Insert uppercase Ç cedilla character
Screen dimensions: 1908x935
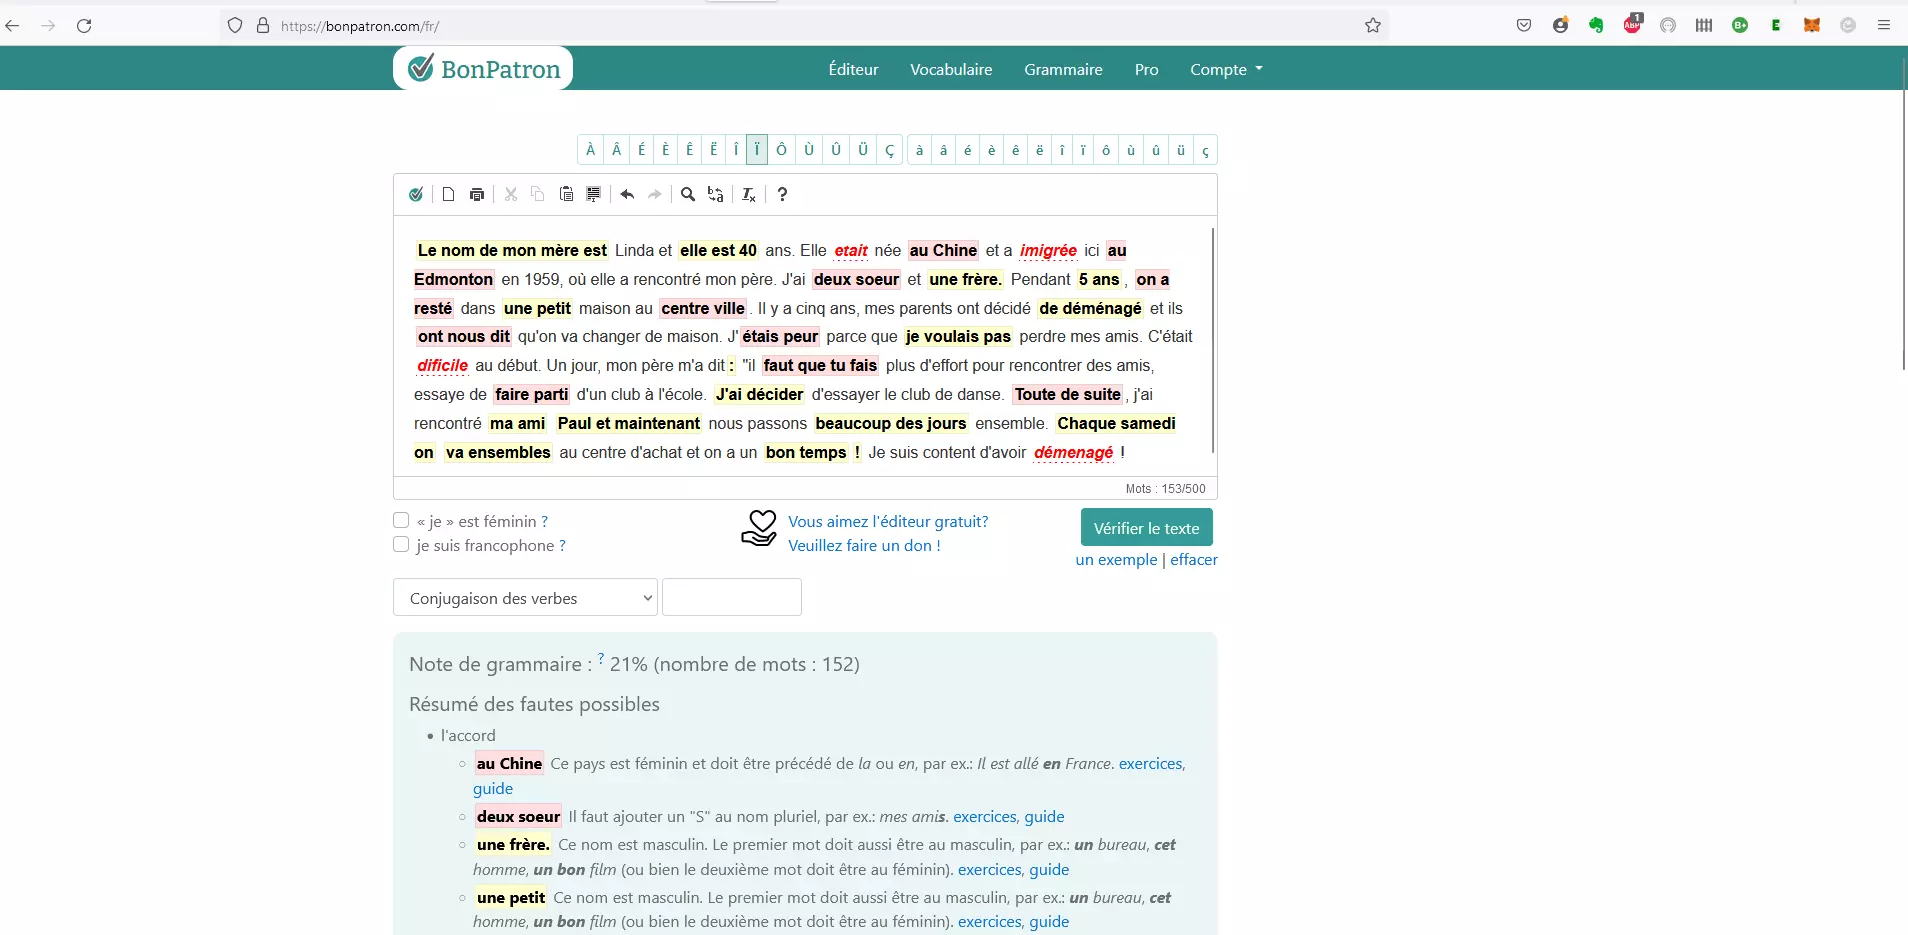tap(890, 150)
